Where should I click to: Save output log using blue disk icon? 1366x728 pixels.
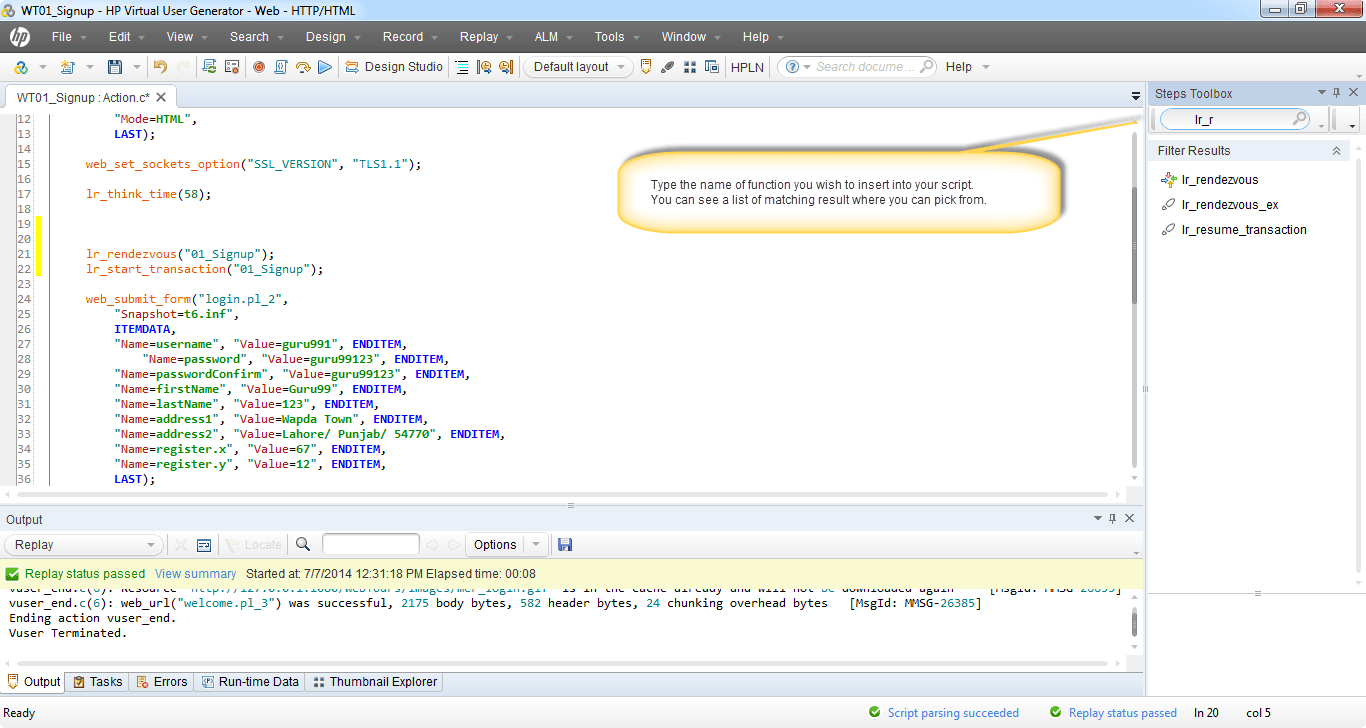point(565,545)
